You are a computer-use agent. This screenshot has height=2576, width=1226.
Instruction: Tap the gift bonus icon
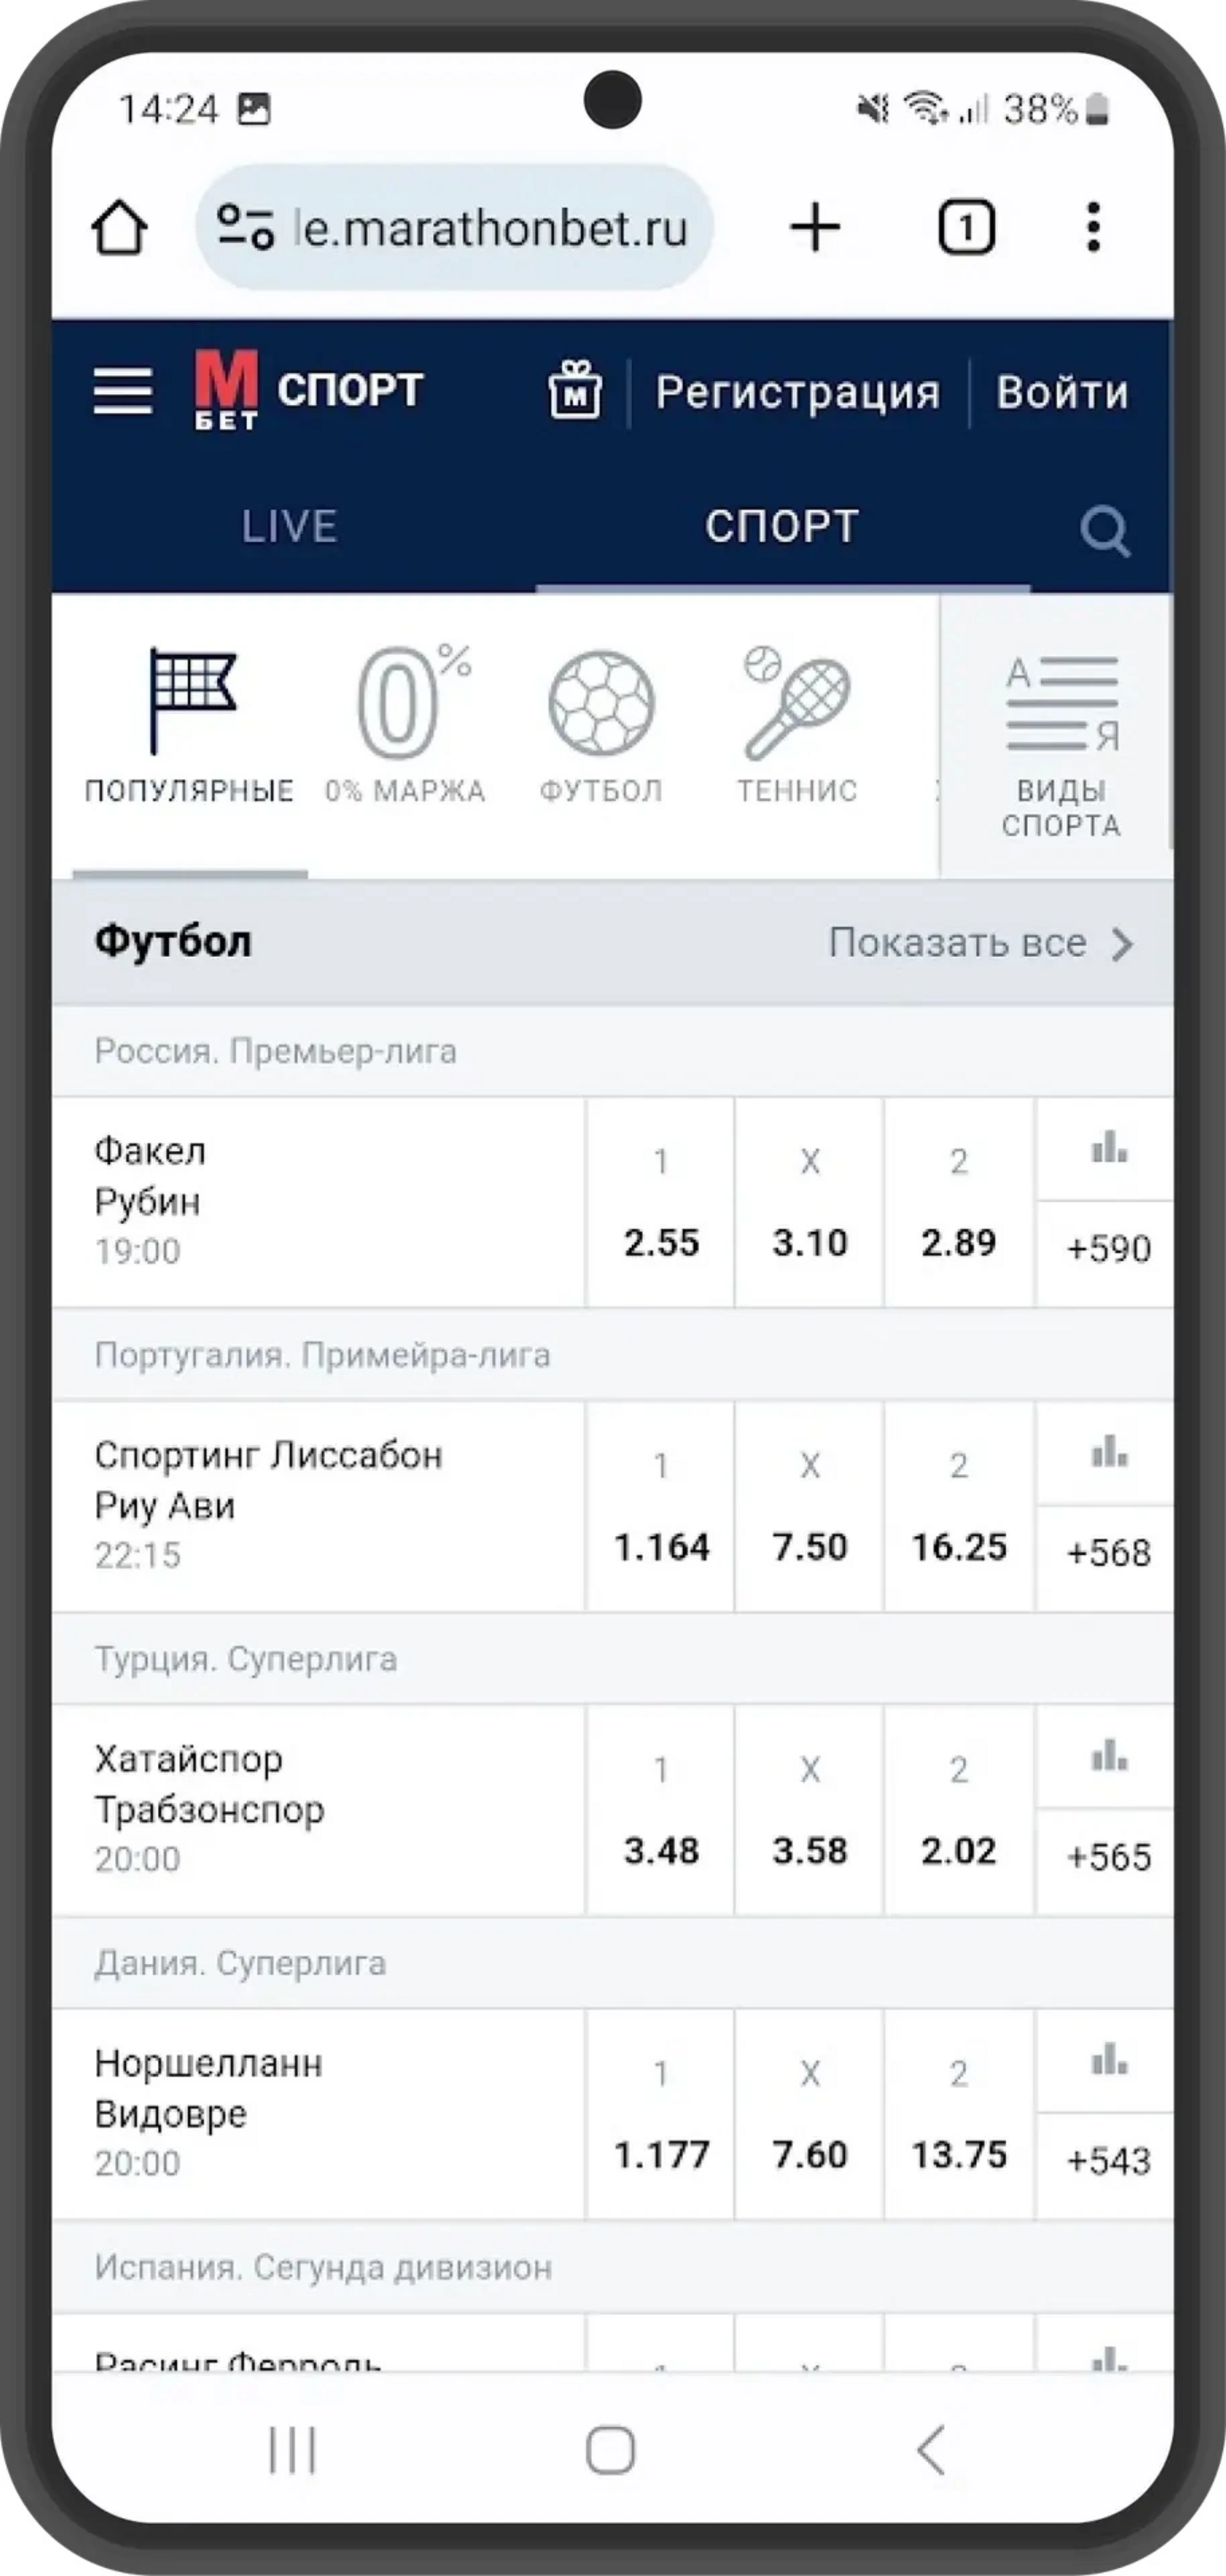pos(575,390)
